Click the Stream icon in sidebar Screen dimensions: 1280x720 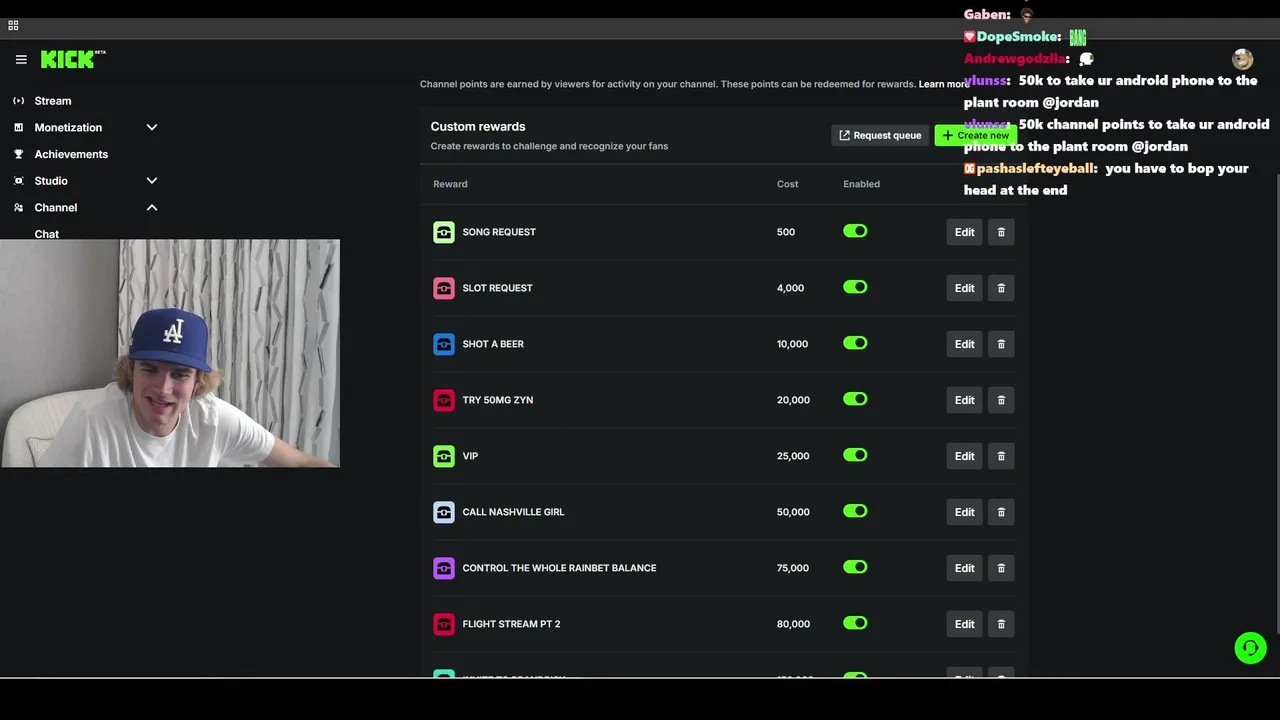(19, 101)
